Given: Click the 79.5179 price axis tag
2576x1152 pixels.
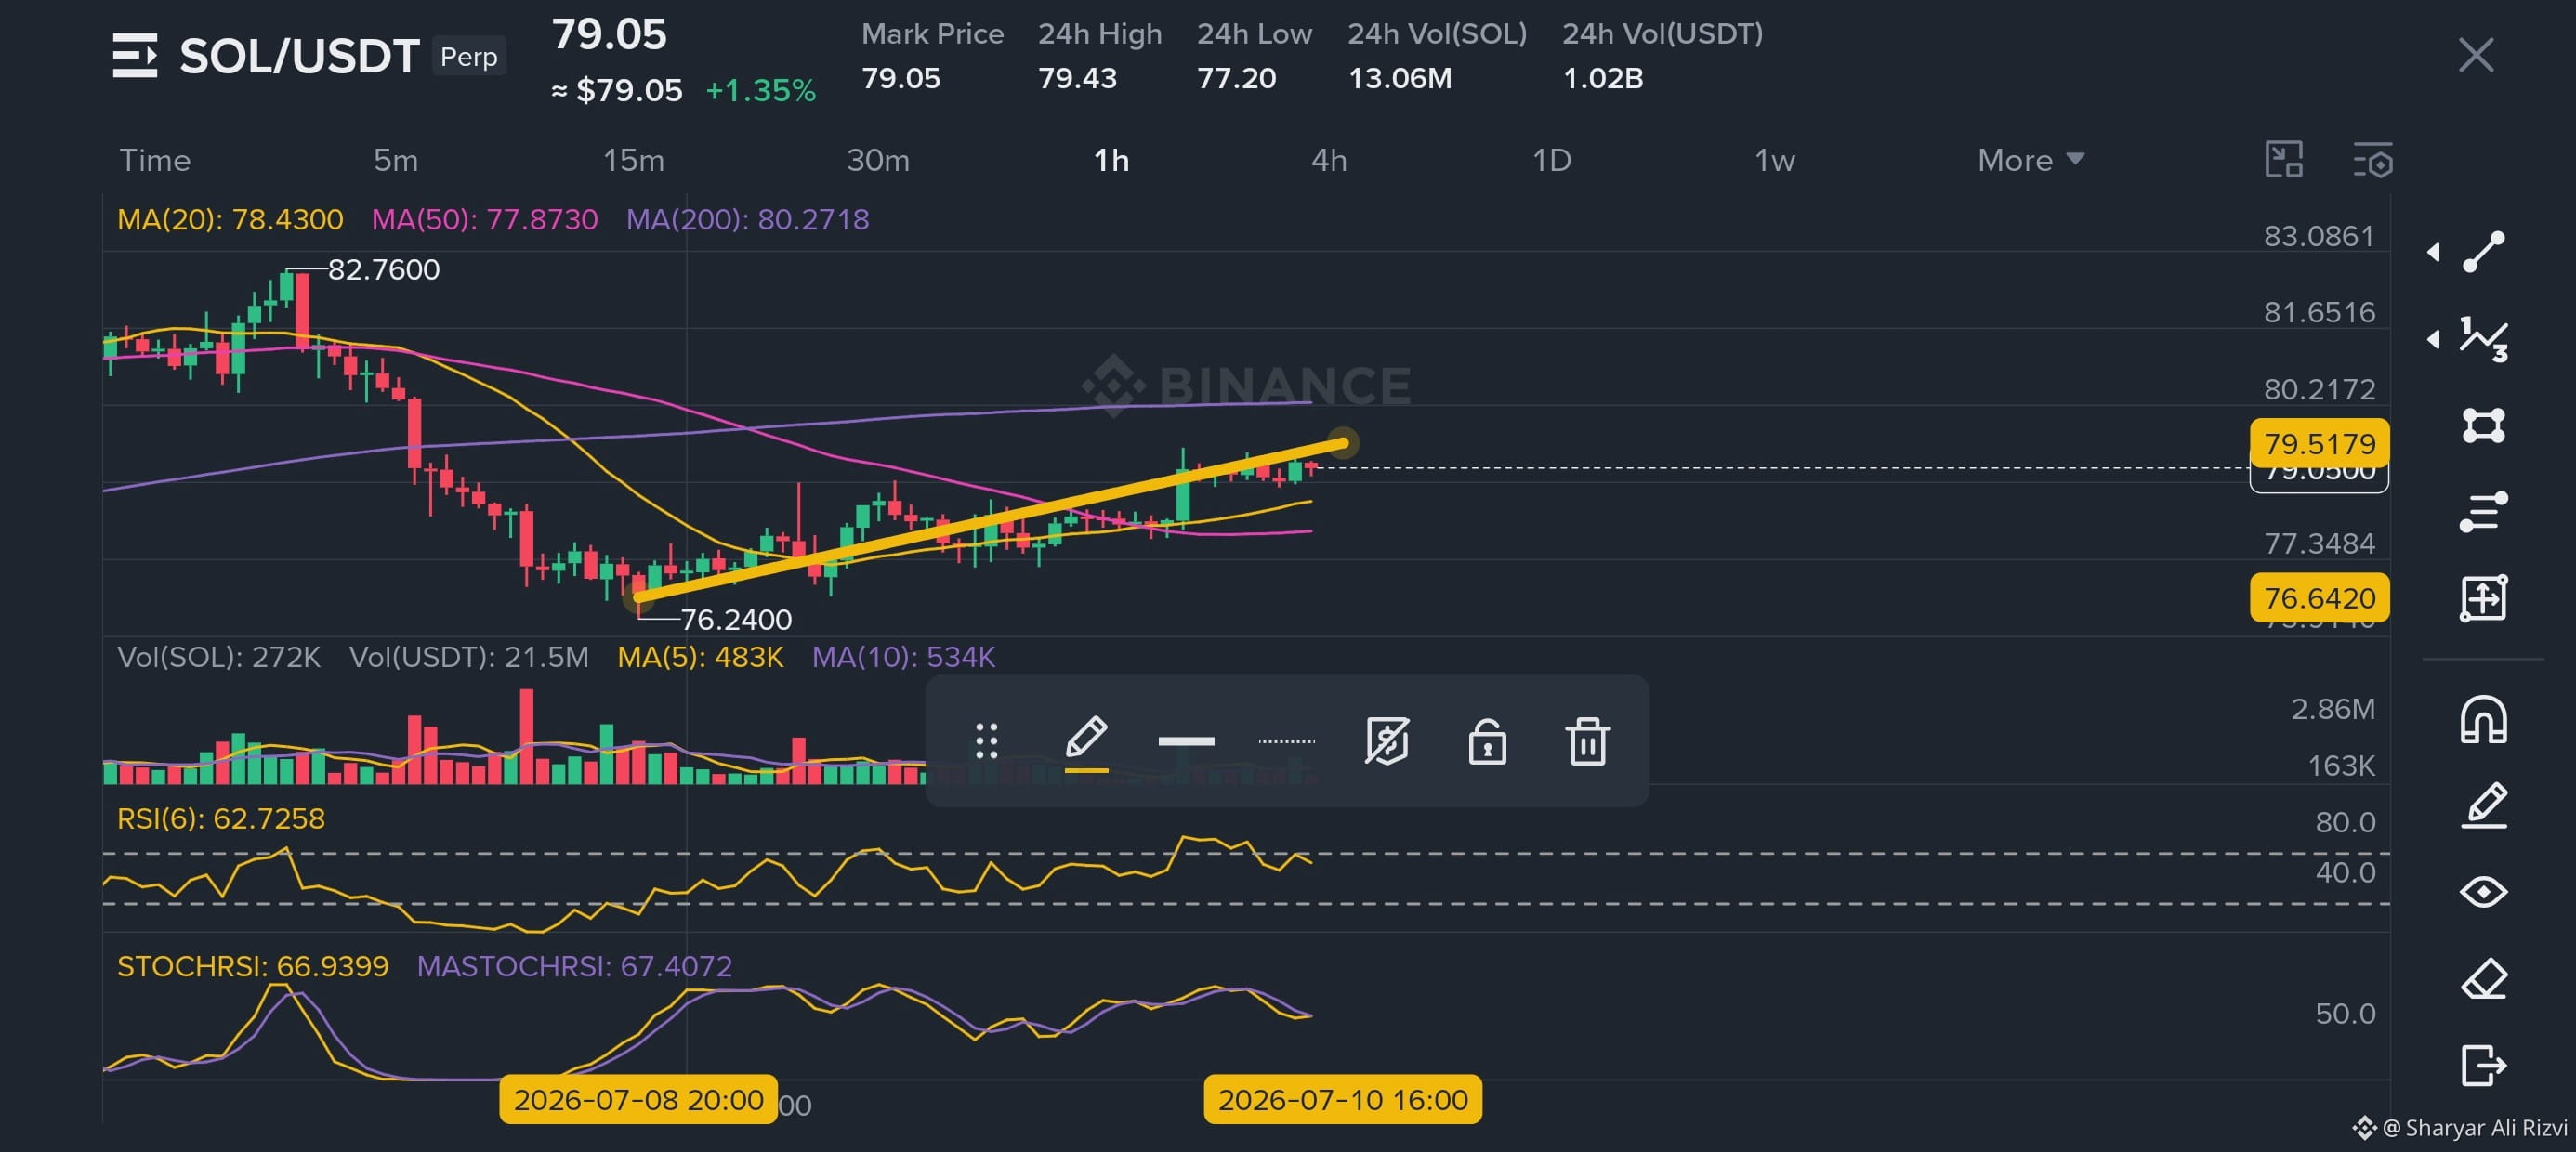Looking at the screenshot, I should point(2319,443).
